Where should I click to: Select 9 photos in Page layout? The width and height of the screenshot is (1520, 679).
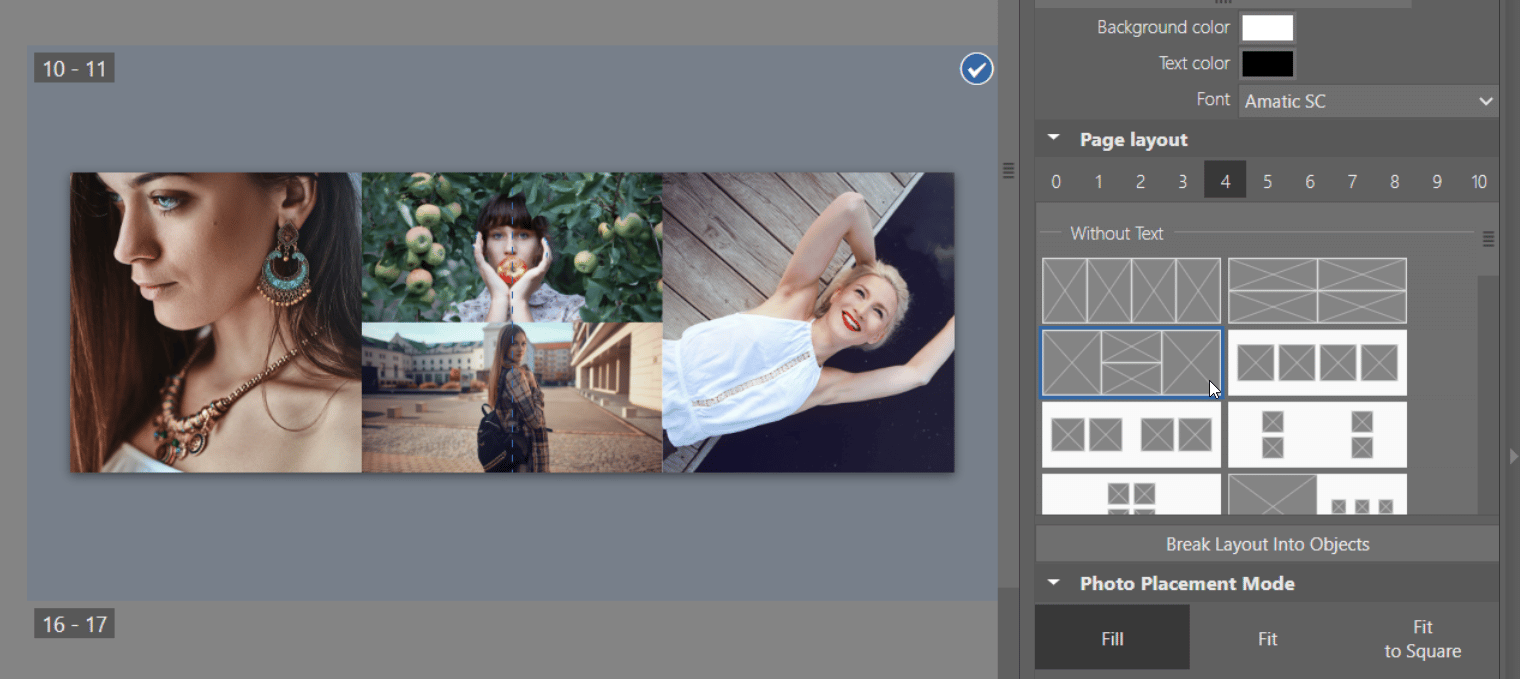(x=1437, y=182)
